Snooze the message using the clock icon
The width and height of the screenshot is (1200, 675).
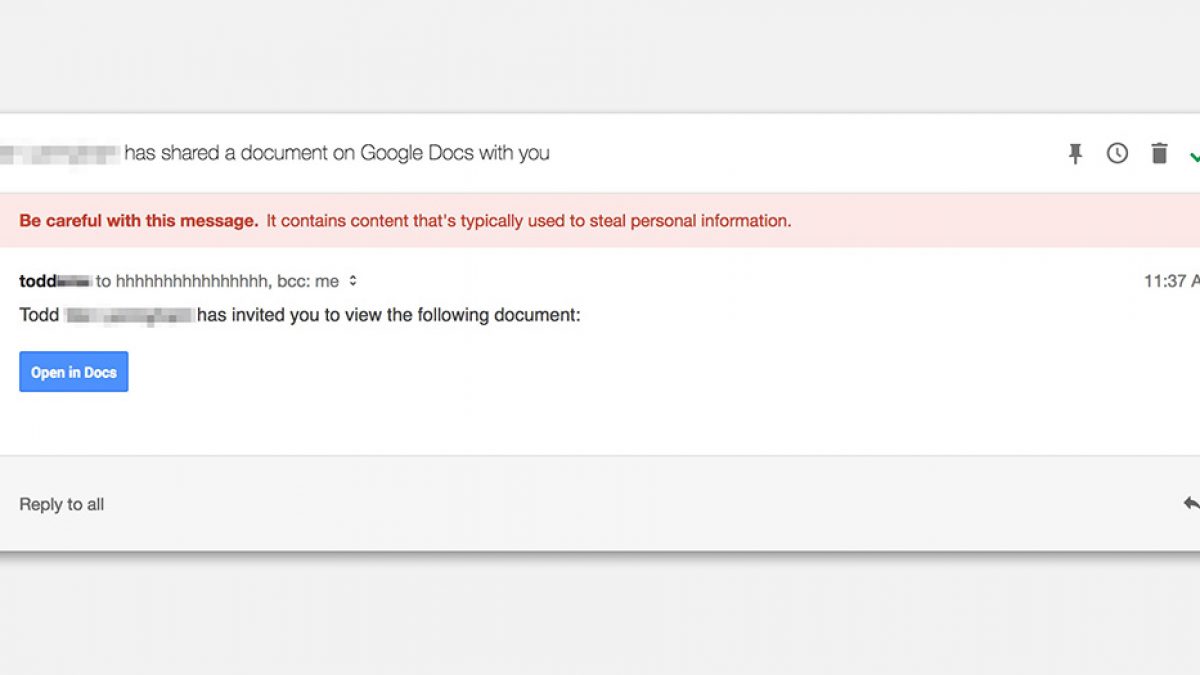[x=1117, y=154]
